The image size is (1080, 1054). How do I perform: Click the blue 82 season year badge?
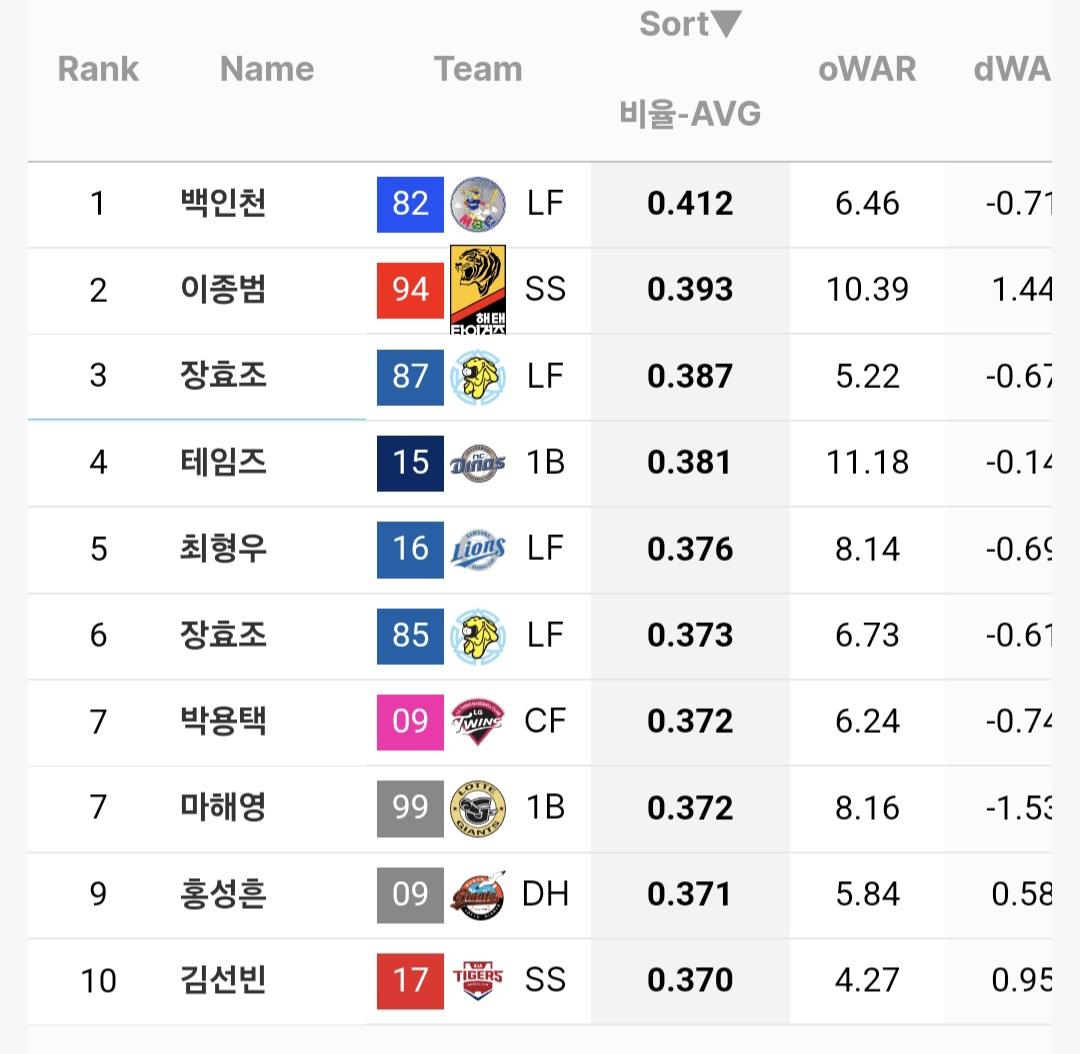(410, 204)
